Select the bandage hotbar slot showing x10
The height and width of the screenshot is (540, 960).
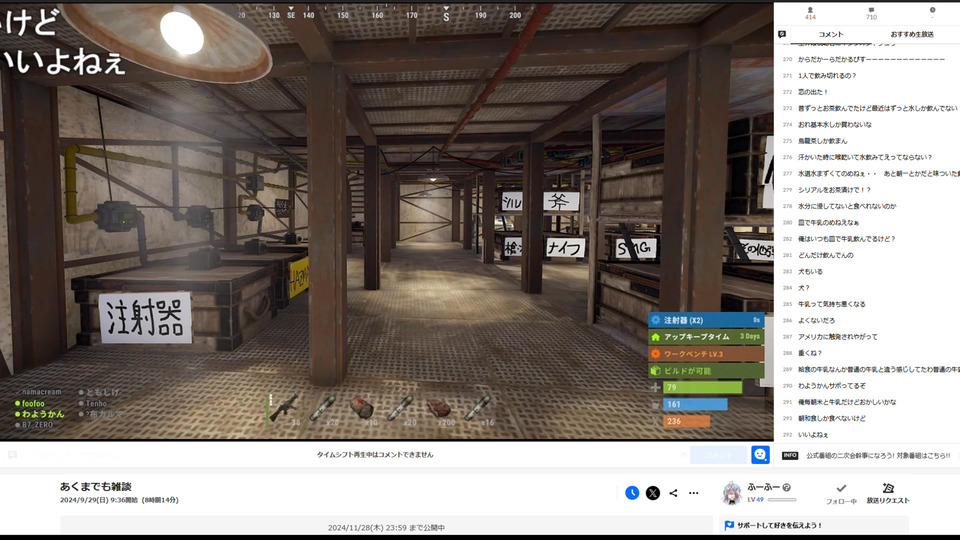click(x=362, y=409)
